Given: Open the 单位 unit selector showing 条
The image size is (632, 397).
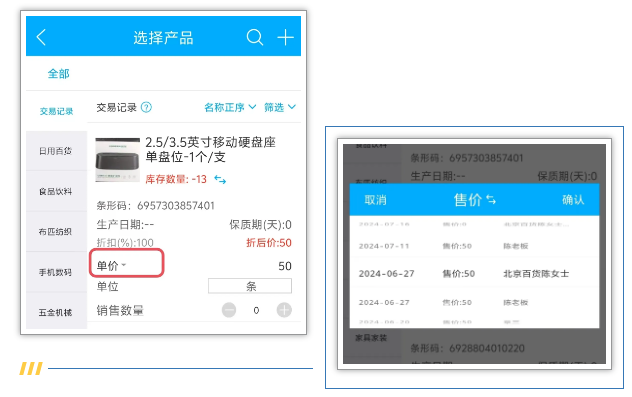Looking at the screenshot, I should tap(250, 286).
